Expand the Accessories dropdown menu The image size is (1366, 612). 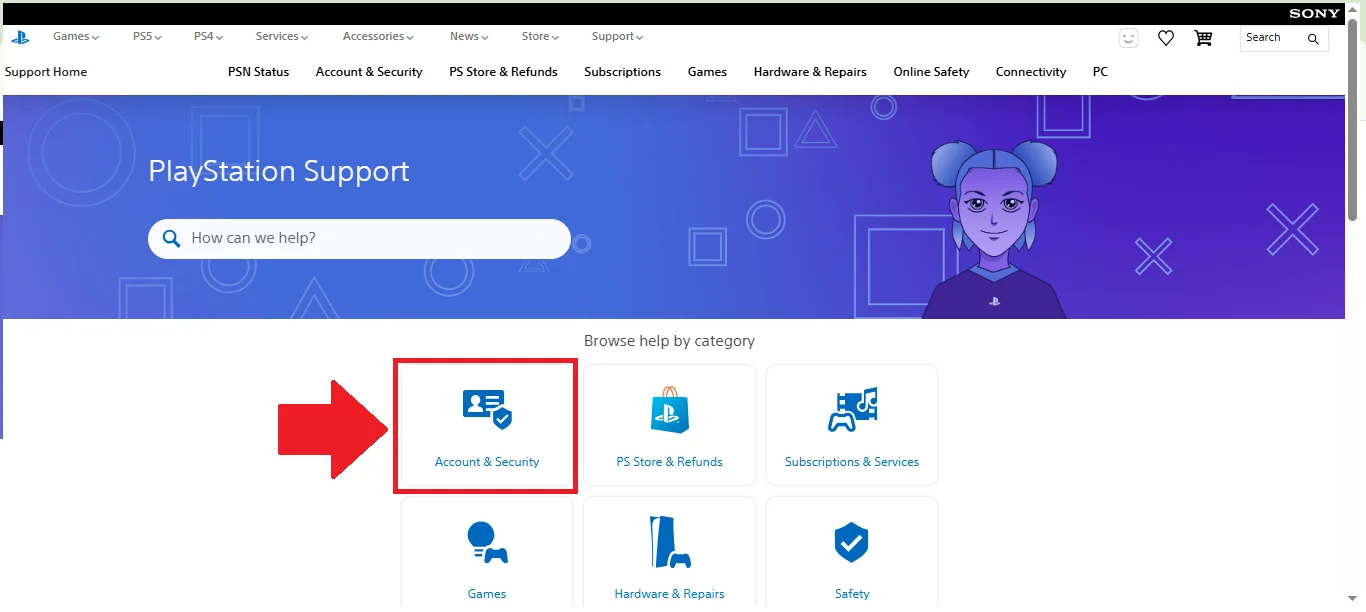pyautogui.click(x=378, y=36)
